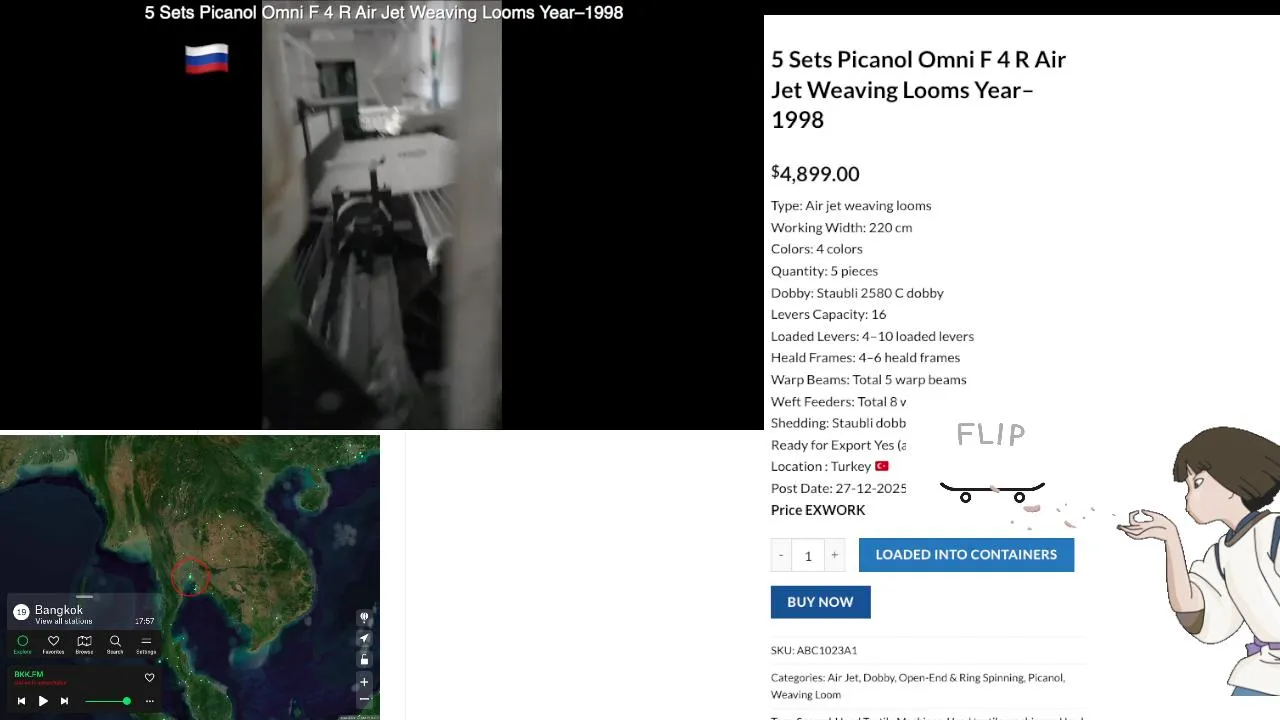Zoom out on the map with minus
The height and width of the screenshot is (720, 1280).
pos(364,698)
